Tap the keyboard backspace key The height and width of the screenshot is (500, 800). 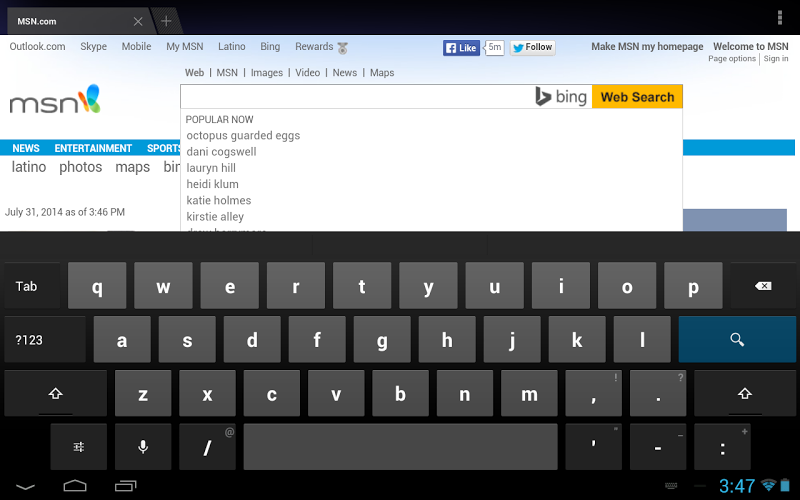coord(763,286)
